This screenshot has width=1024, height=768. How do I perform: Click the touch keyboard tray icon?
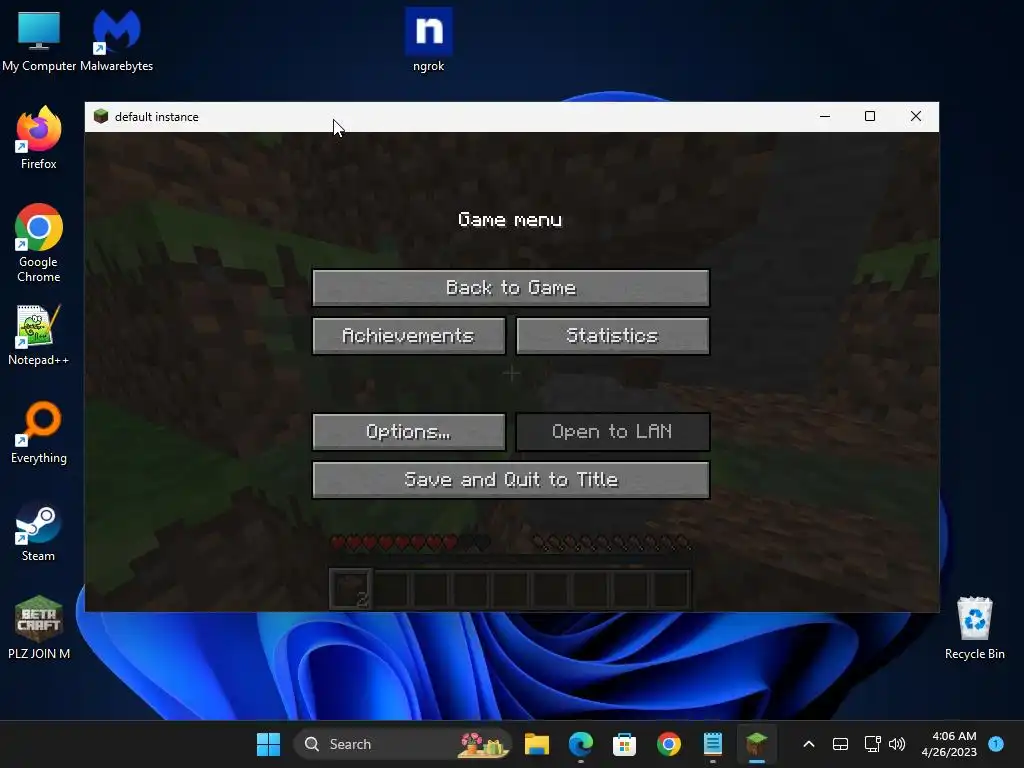(840, 744)
